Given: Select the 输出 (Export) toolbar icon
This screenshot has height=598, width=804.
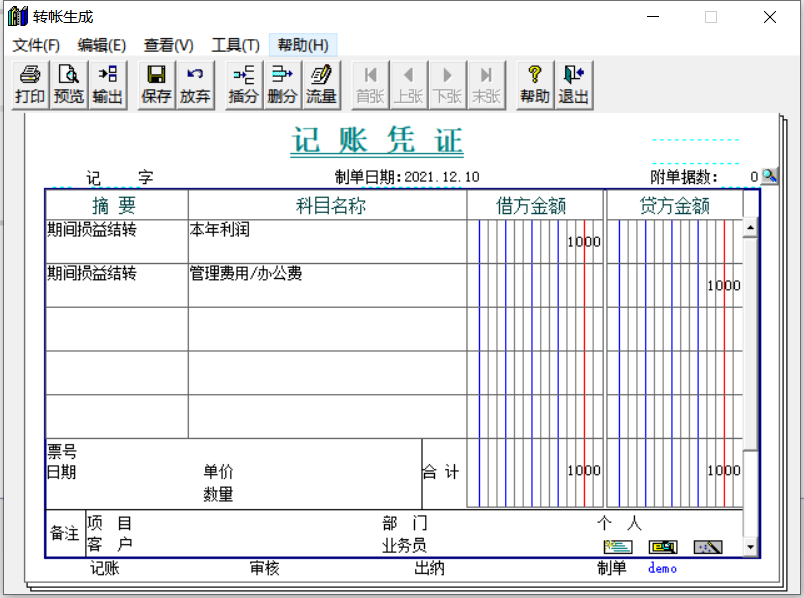Looking at the screenshot, I should tap(107, 84).
